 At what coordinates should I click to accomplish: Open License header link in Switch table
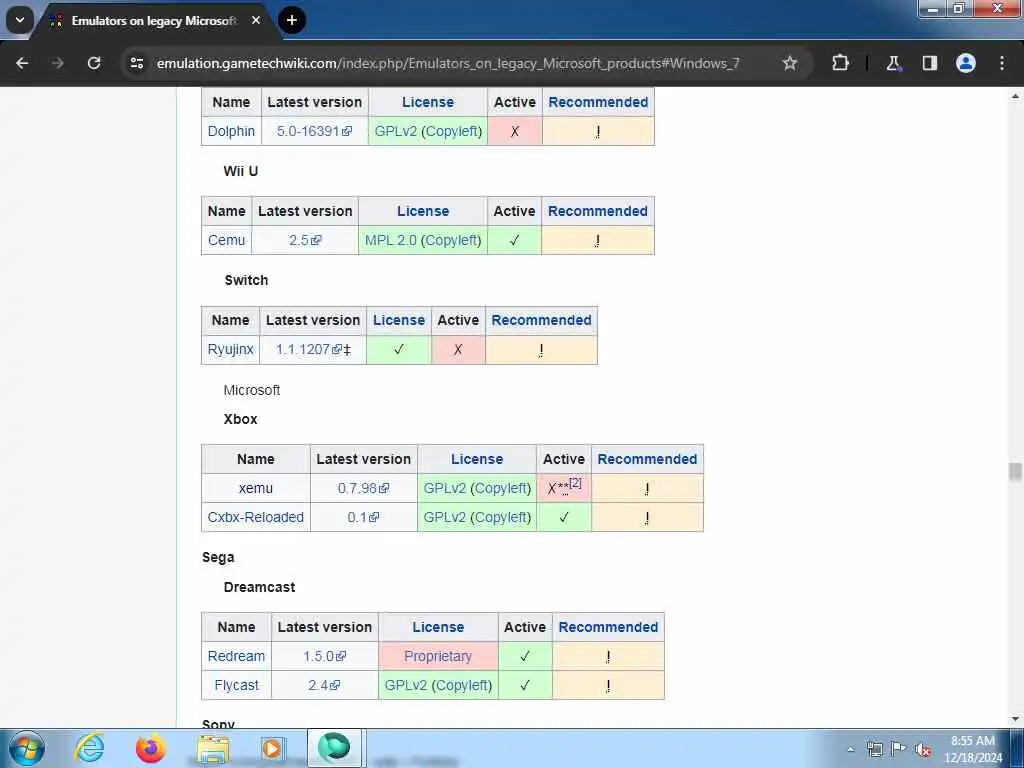pos(399,321)
